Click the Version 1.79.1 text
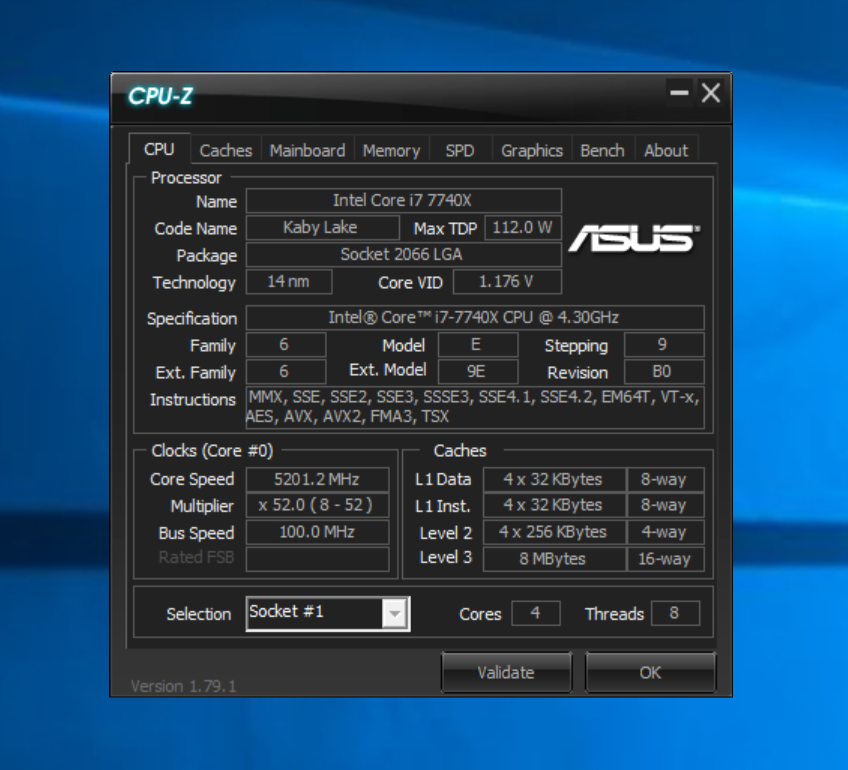Viewport: 848px width, 770px height. [183, 686]
